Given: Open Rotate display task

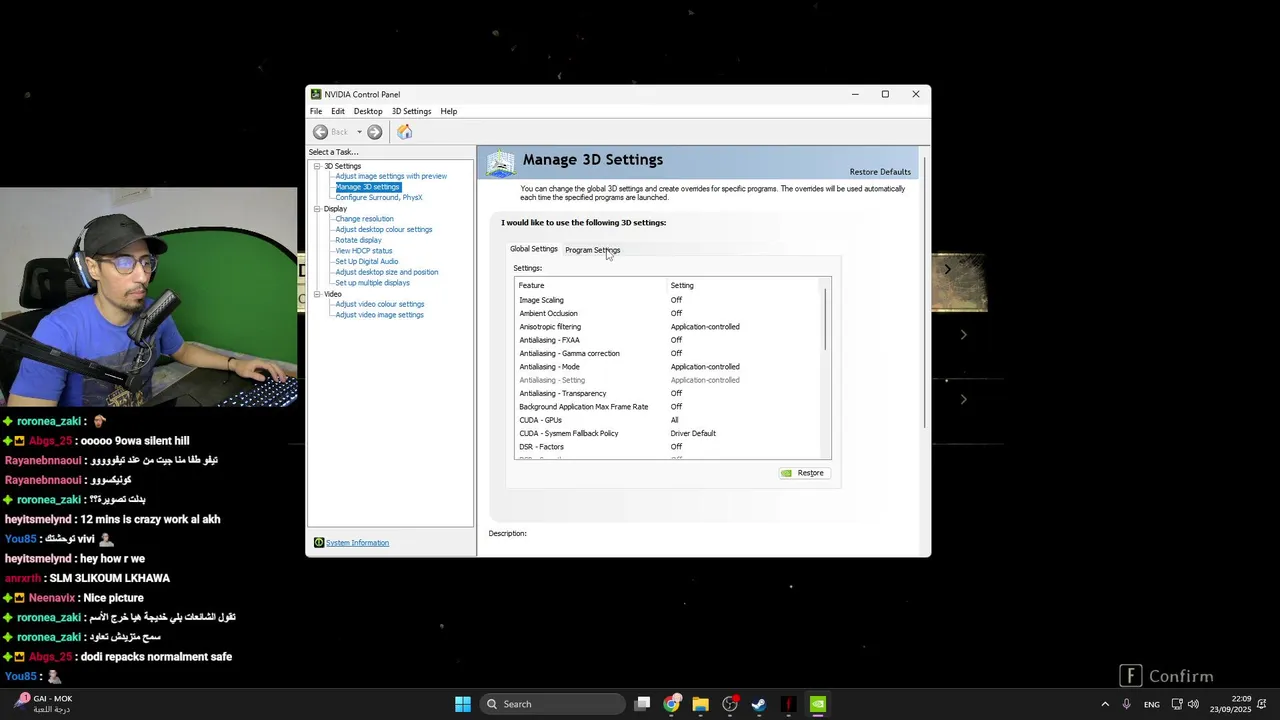Looking at the screenshot, I should click(358, 240).
